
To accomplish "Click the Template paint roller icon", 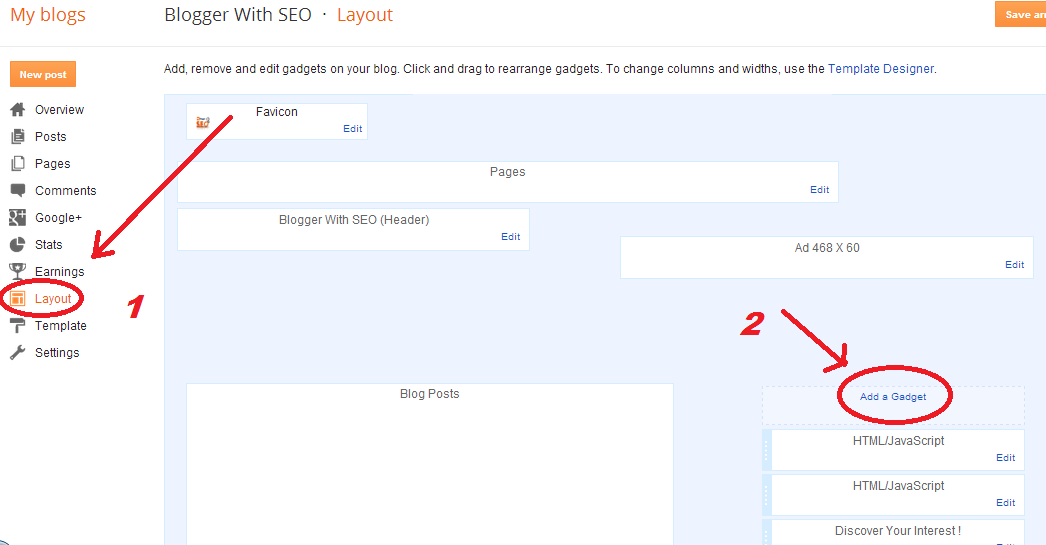I will coord(17,326).
